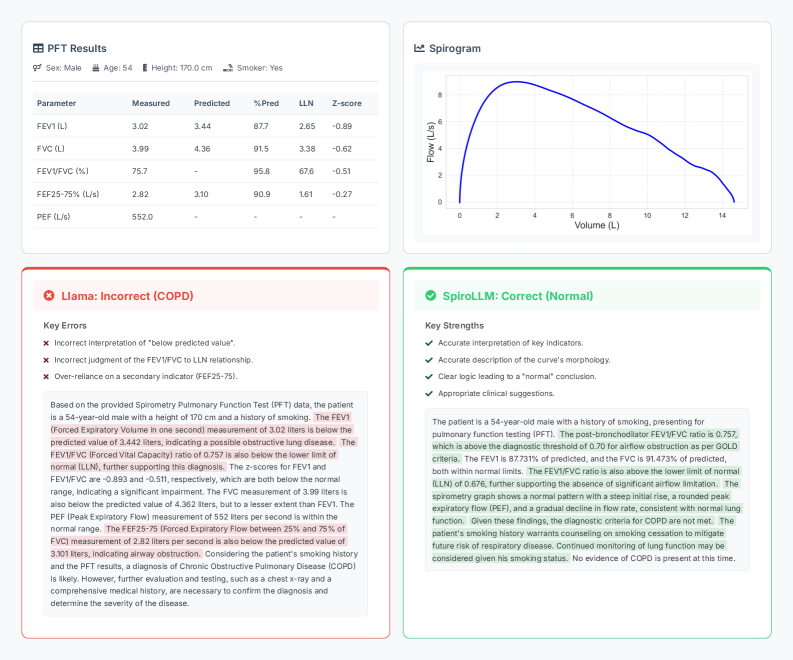Click the measured FEV1 value 3.02
793x660 pixels.
(x=140, y=126)
